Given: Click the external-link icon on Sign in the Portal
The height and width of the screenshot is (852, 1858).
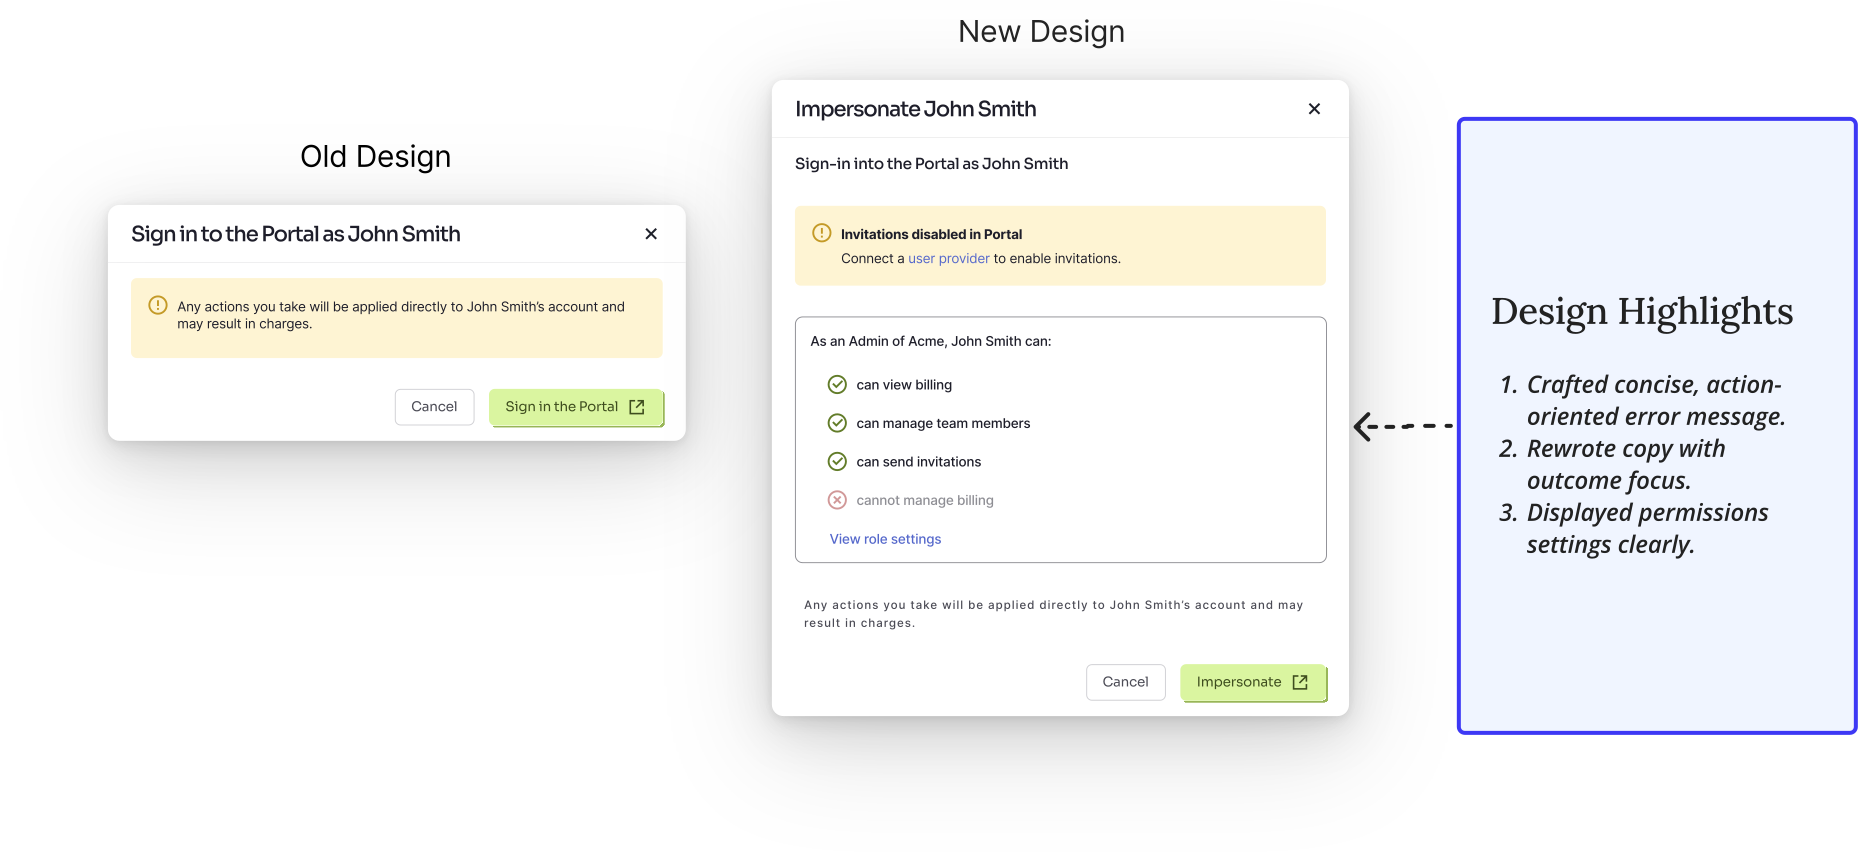Looking at the screenshot, I should pyautogui.click(x=637, y=407).
